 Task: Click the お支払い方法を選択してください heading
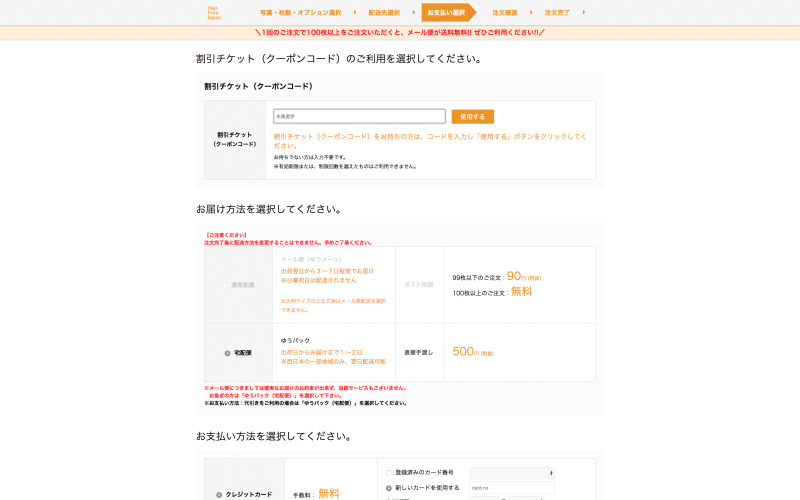tap(274, 436)
